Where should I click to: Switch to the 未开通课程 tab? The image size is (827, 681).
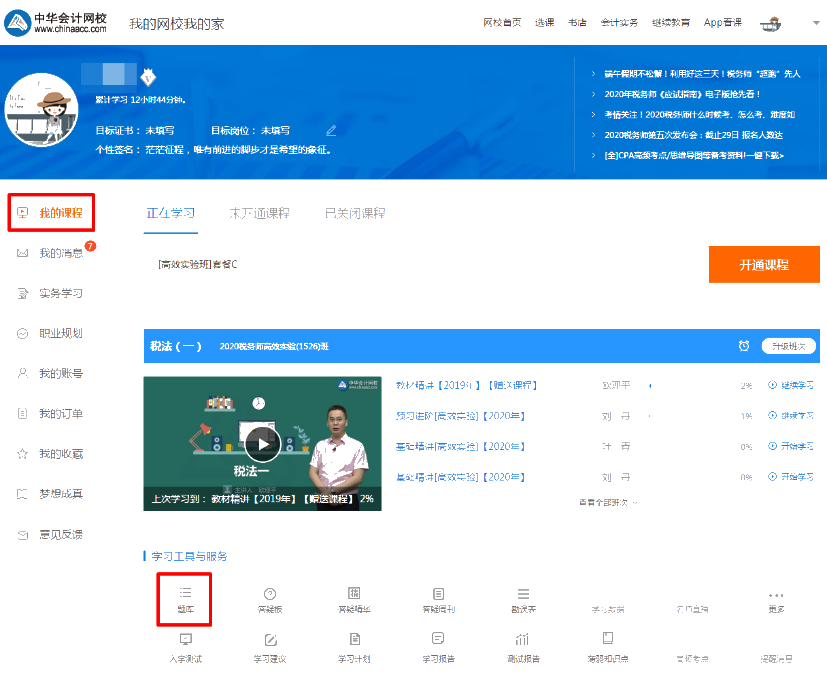click(258, 212)
